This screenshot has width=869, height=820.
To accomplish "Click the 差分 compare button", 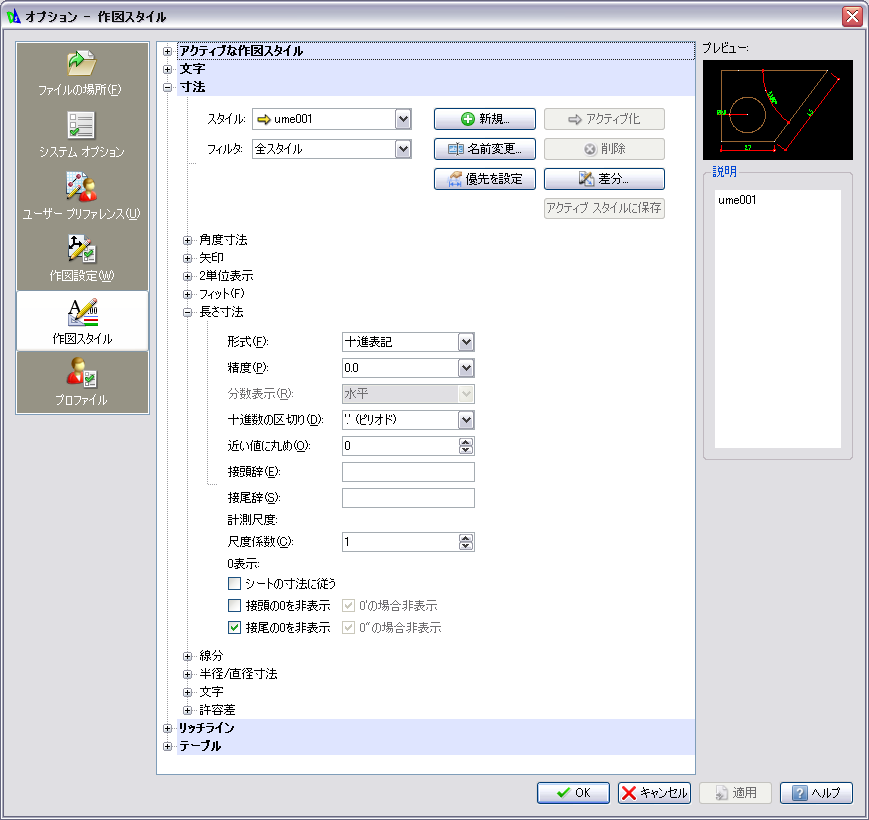I will [604, 178].
